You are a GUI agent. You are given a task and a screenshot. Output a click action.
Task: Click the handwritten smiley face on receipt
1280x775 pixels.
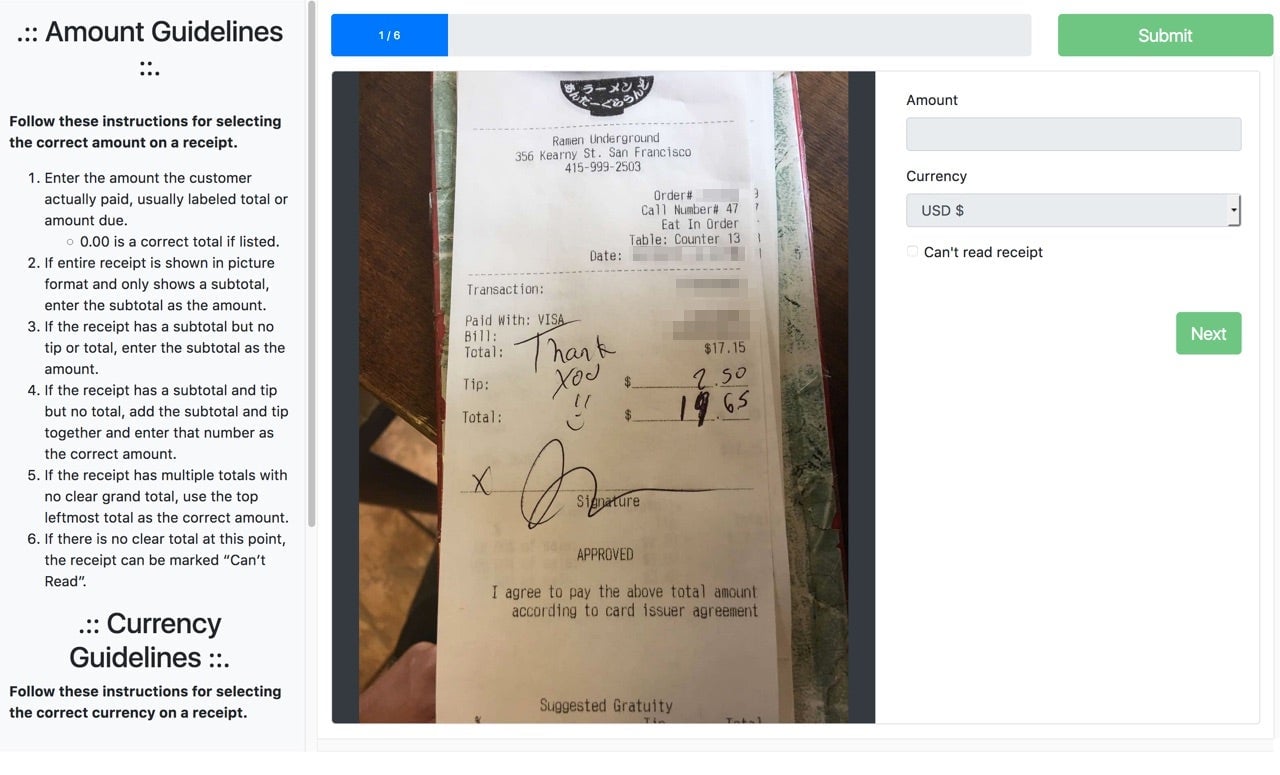pos(577,412)
